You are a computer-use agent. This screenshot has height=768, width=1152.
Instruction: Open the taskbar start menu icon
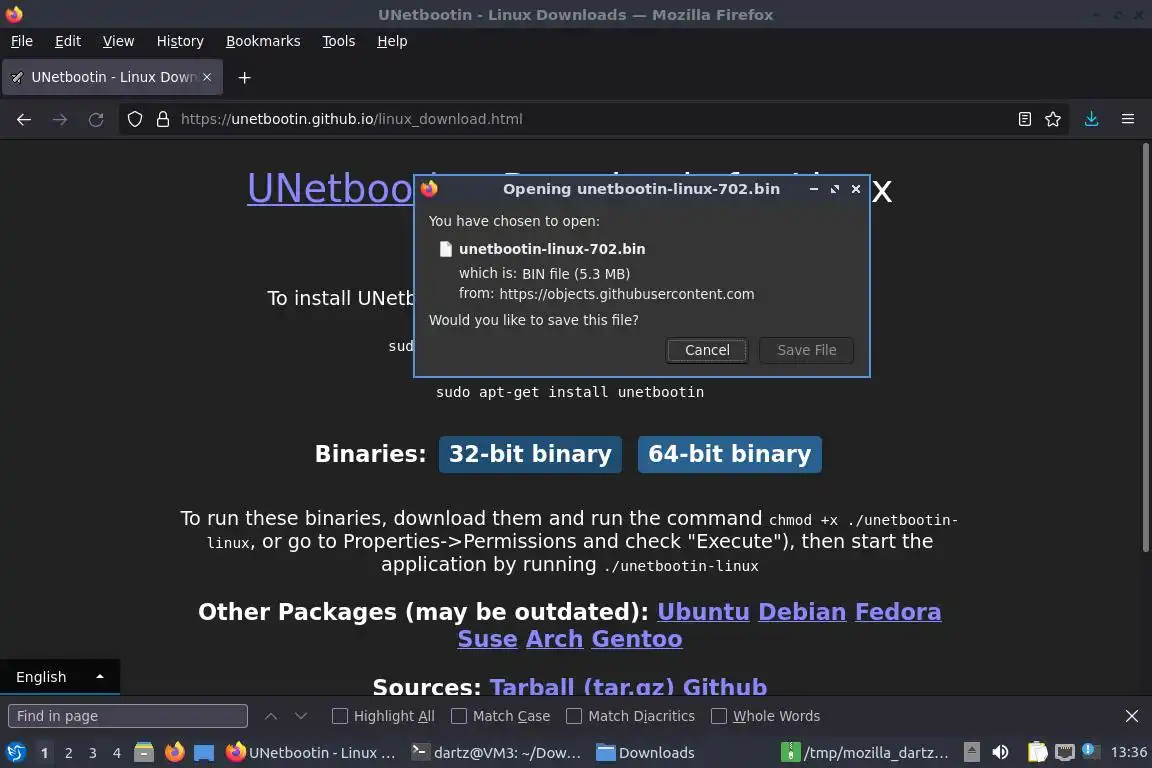pos(15,753)
